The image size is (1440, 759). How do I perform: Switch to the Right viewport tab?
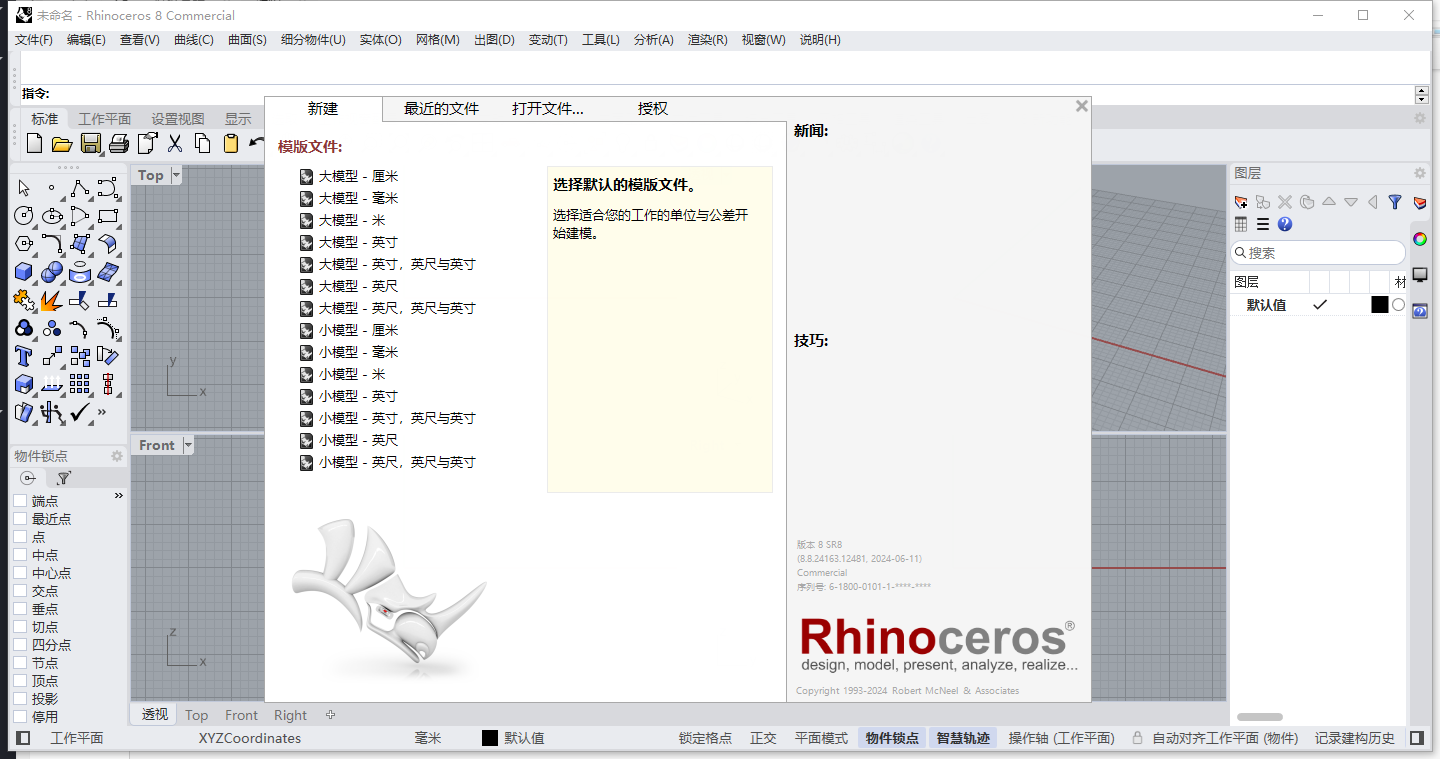point(290,715)
